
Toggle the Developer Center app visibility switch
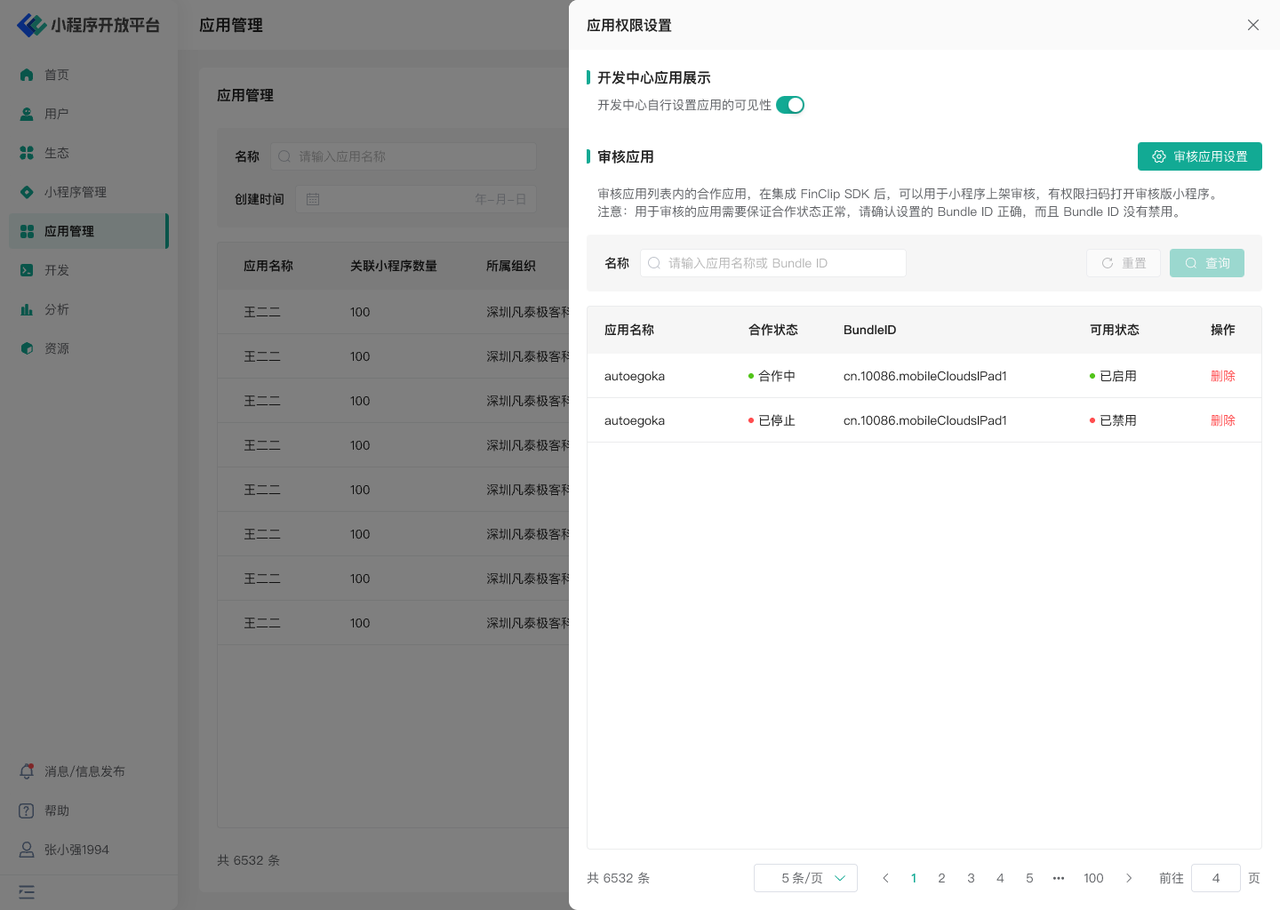790,105
